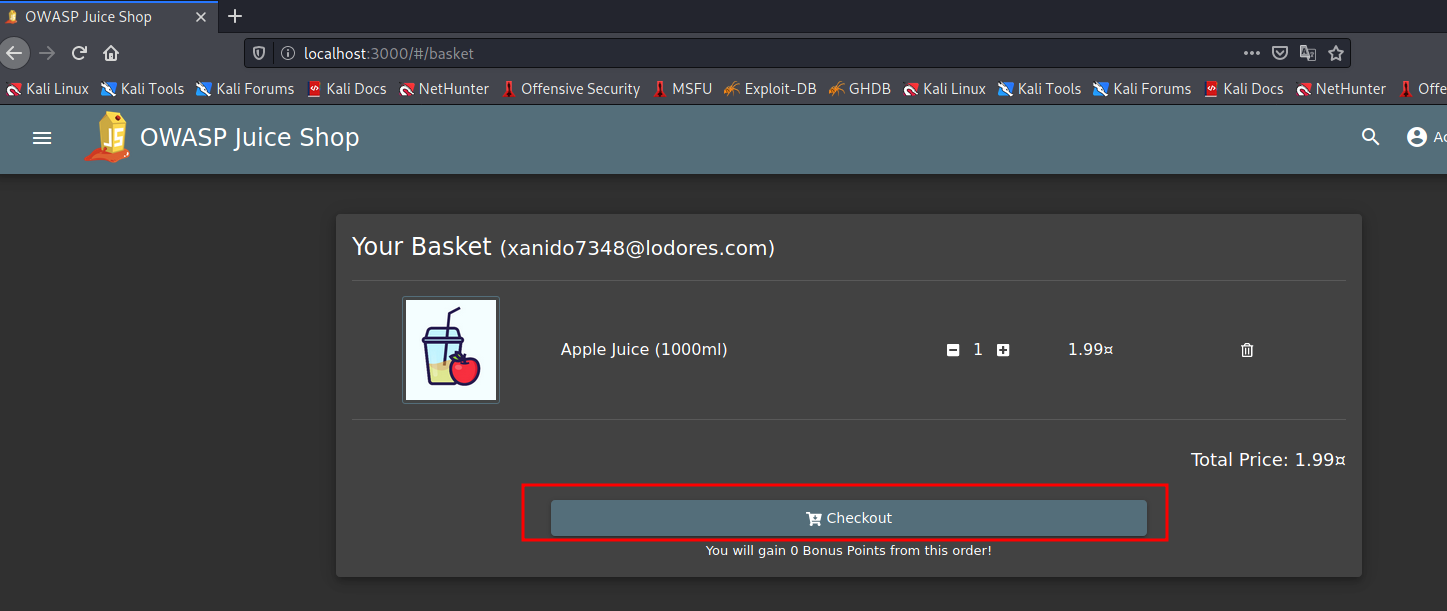
Task: Open the Juice Shop hamburger side menu
Action: coord(42,138)
